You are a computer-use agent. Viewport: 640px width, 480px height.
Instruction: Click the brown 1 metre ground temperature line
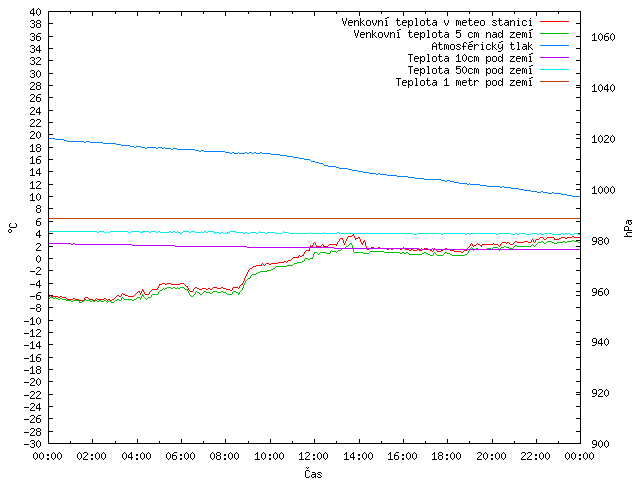click(314, 218)
